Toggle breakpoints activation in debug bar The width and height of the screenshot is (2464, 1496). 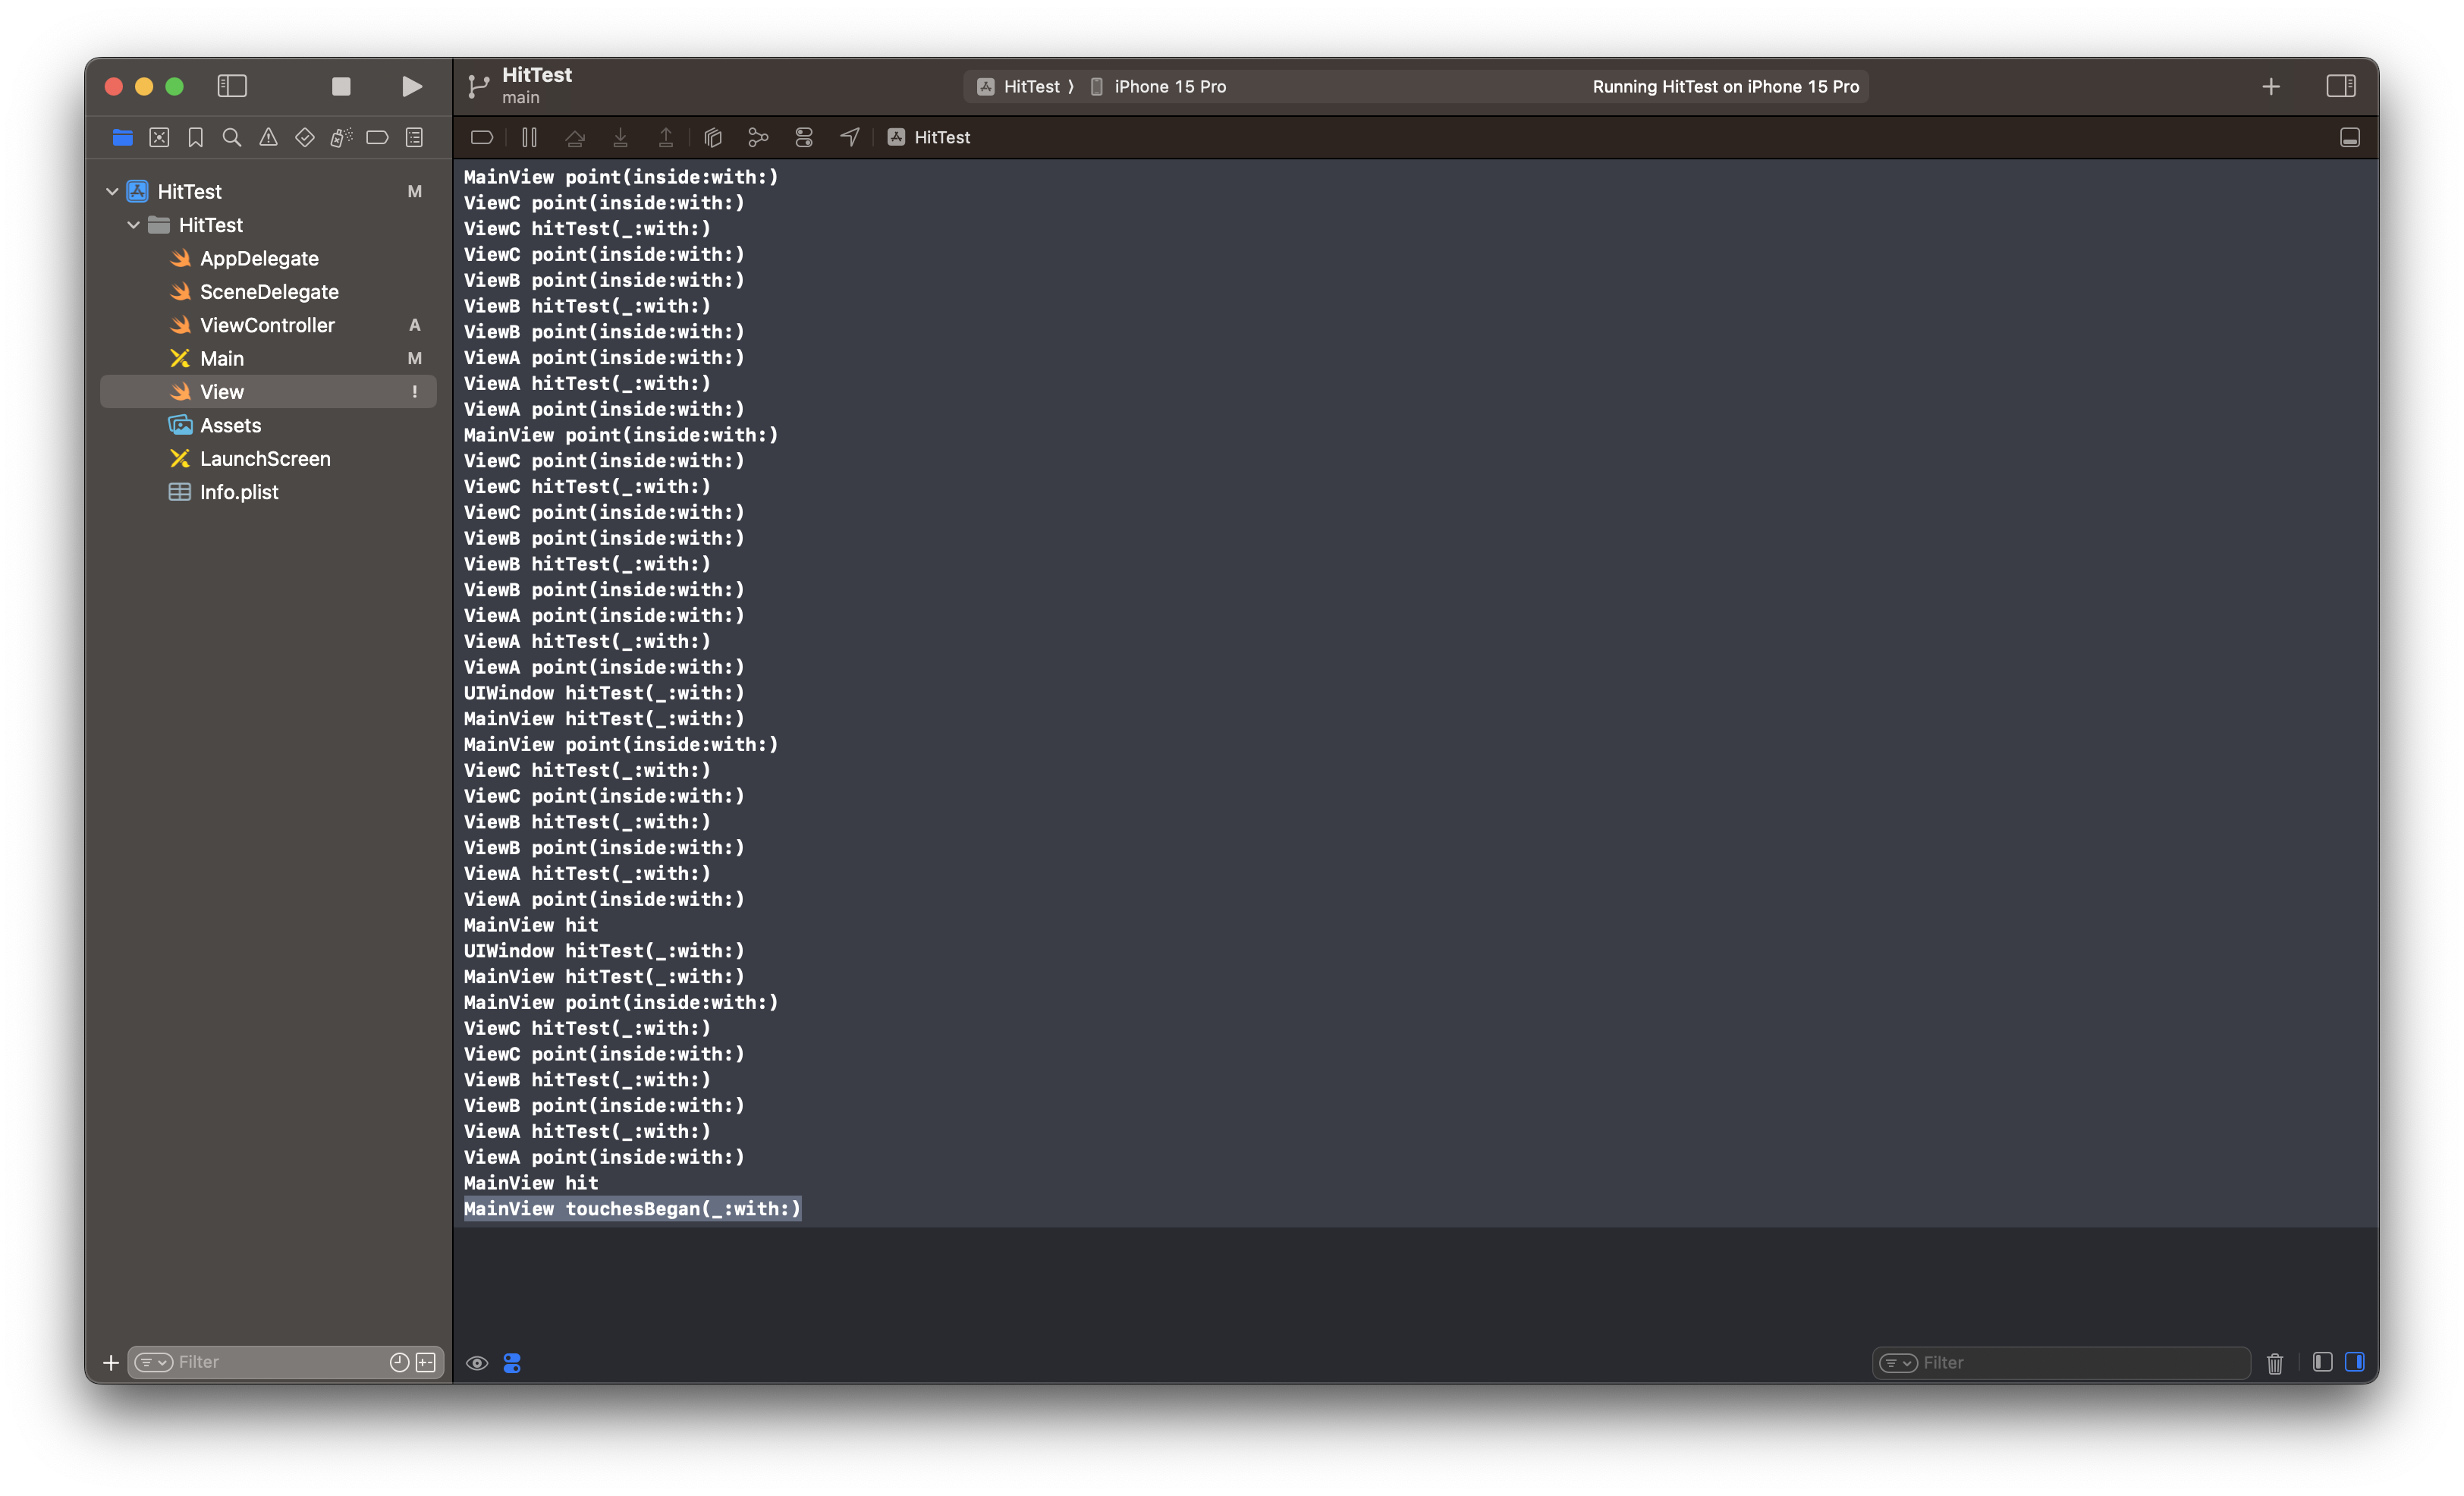coord(482,137)
